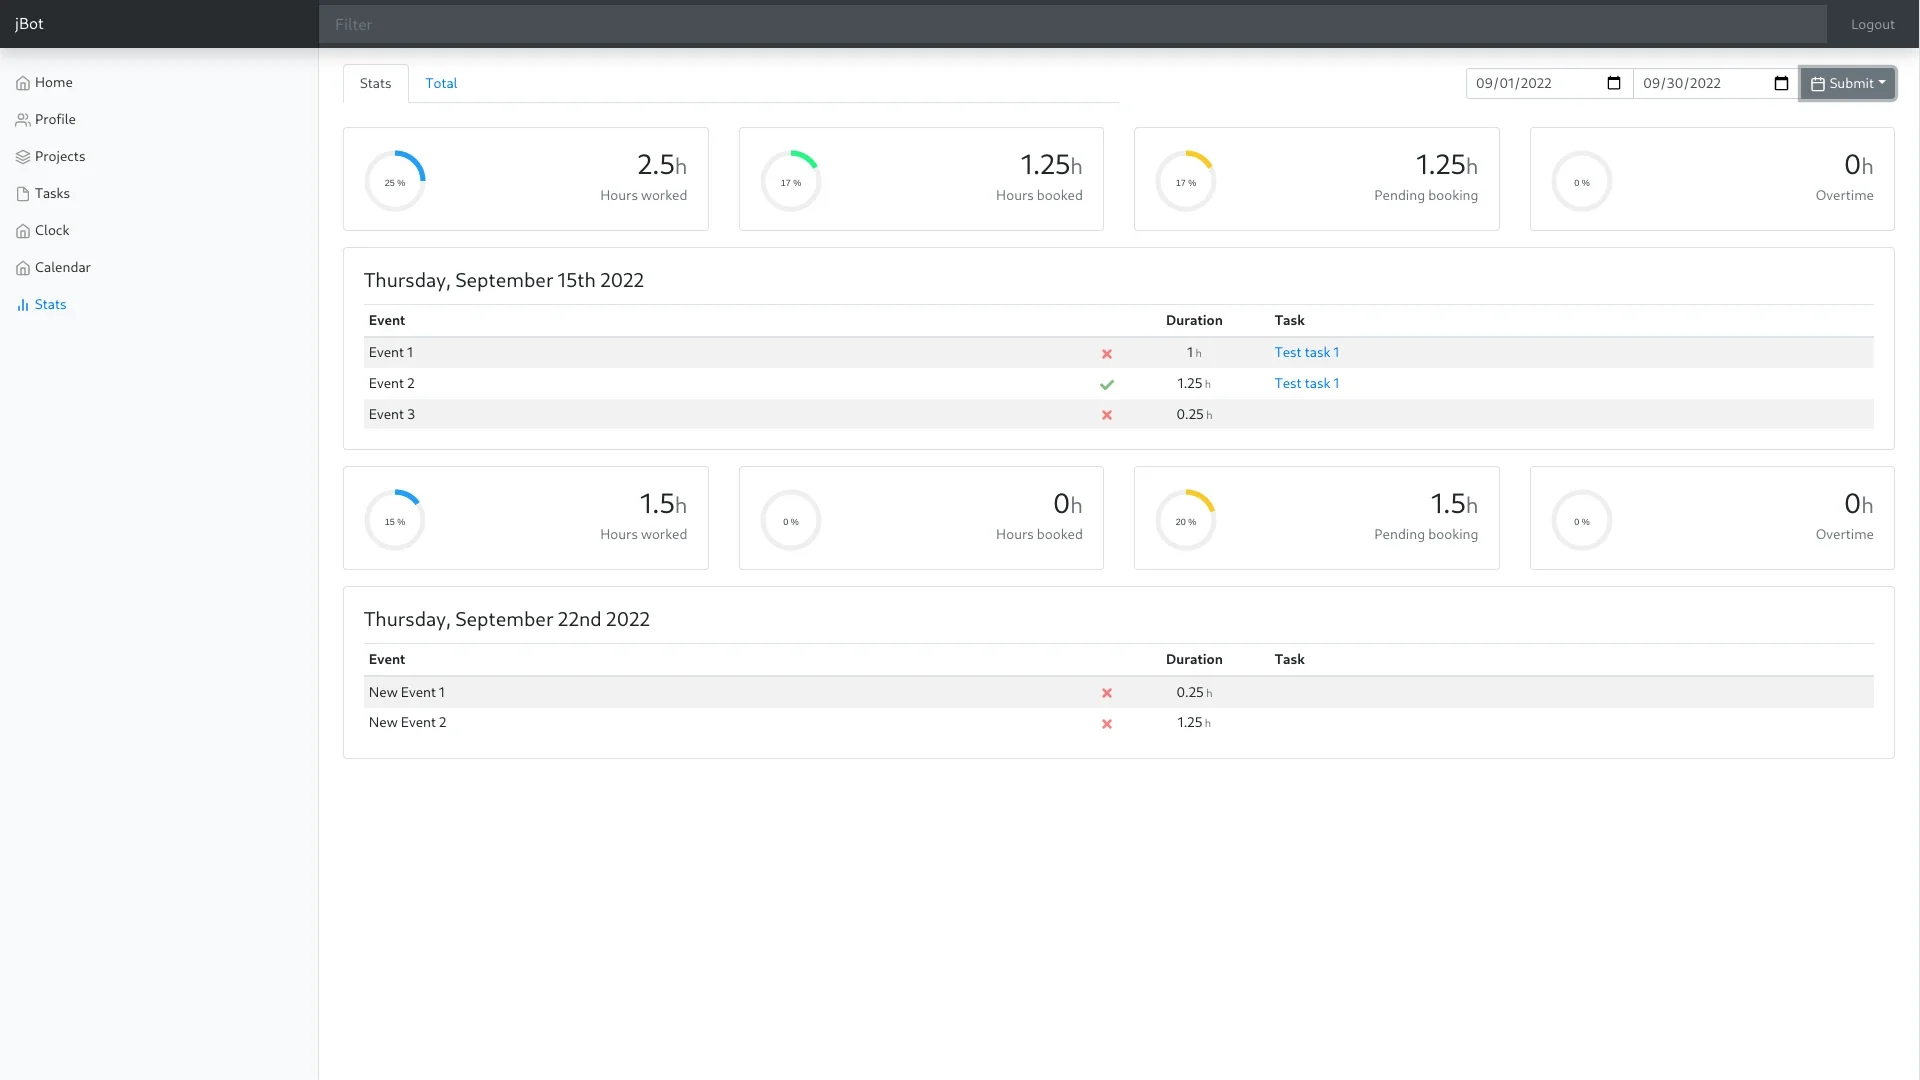Open Test task 1 link for Event 2
This screenshot has width=1920, height=1080.
pos(1306,383)
